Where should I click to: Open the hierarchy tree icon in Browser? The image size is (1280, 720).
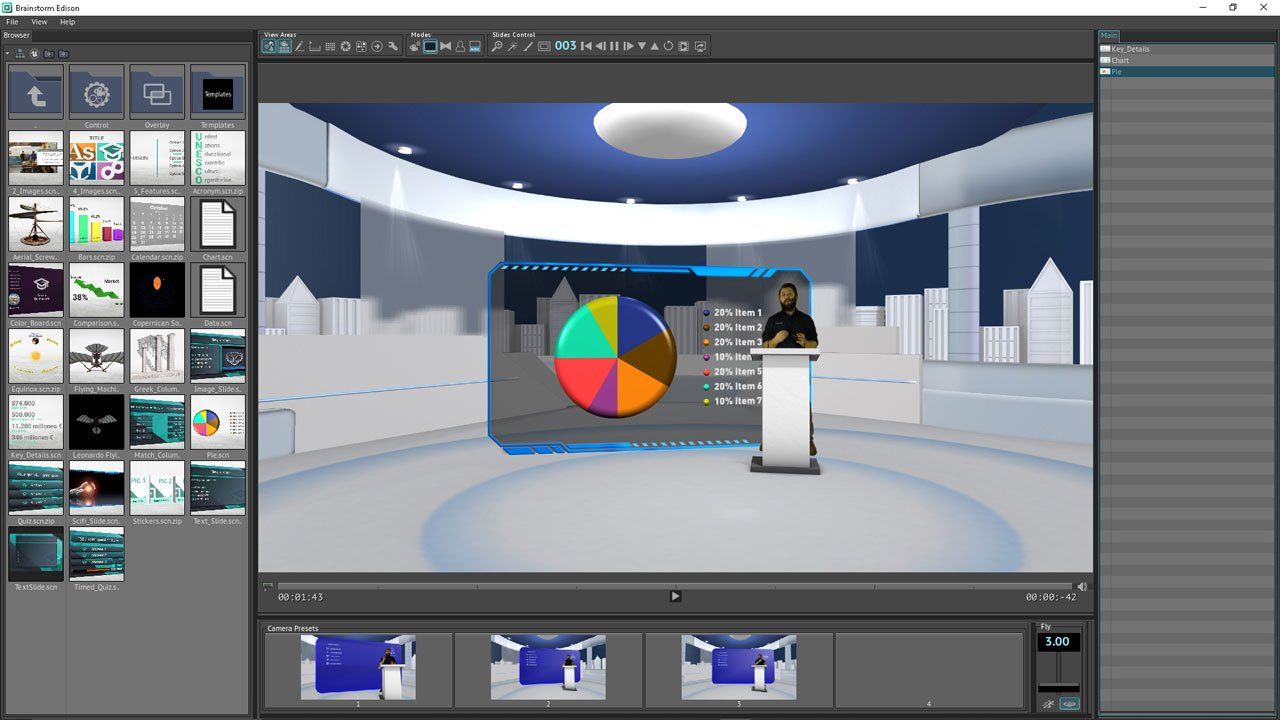20,53
